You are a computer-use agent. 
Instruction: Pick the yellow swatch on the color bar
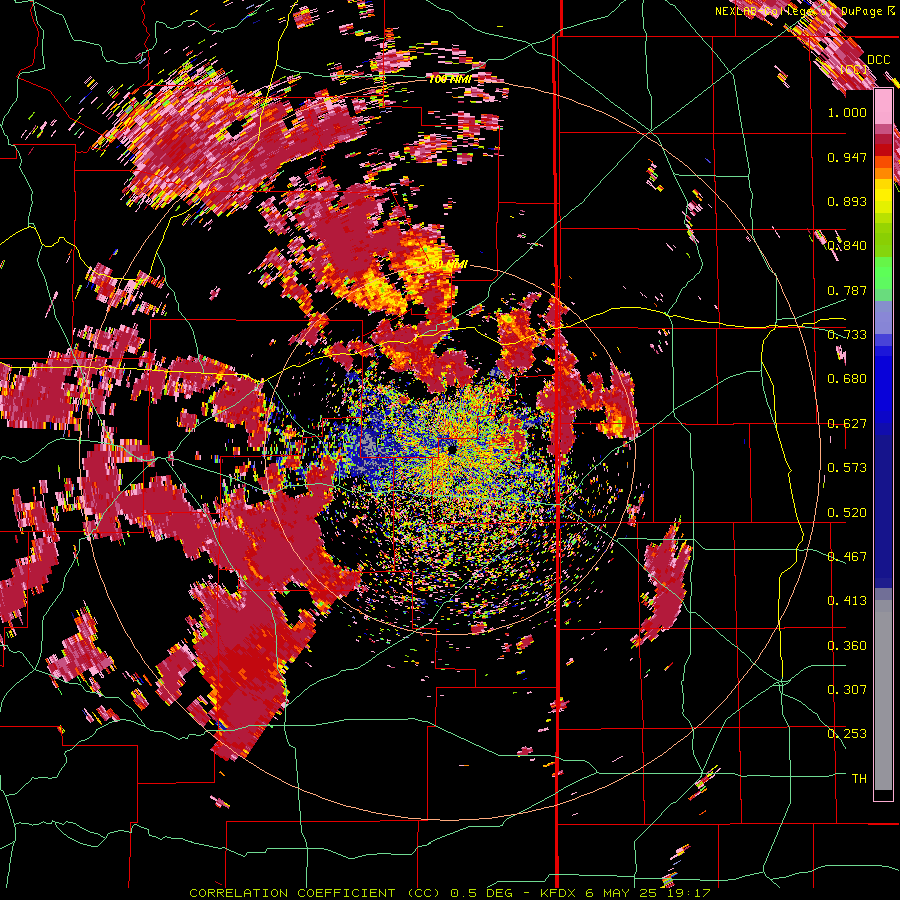point(883,198)
